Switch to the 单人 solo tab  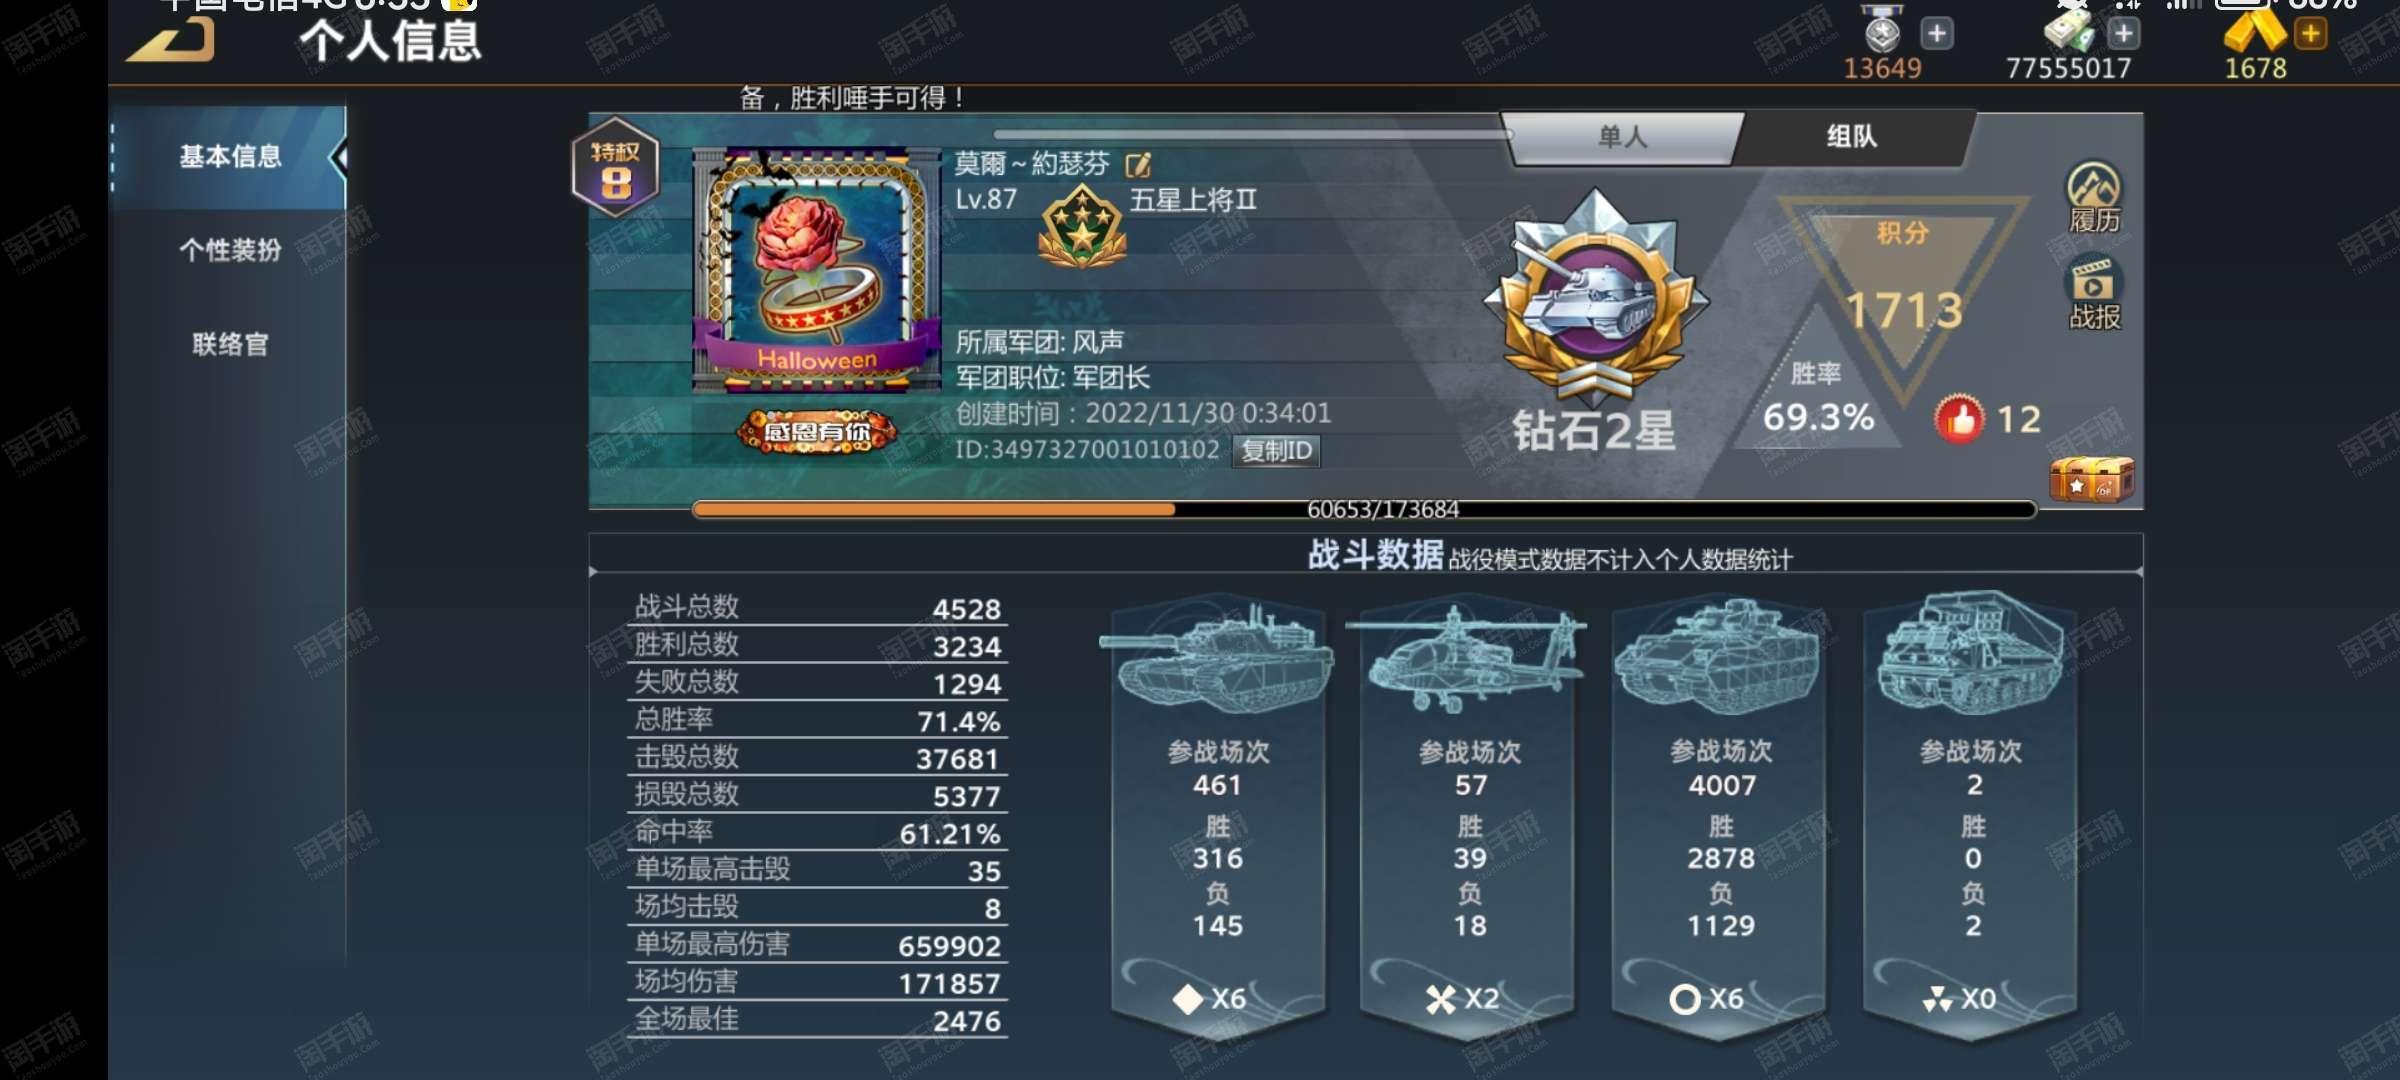tap(1622, 137)
